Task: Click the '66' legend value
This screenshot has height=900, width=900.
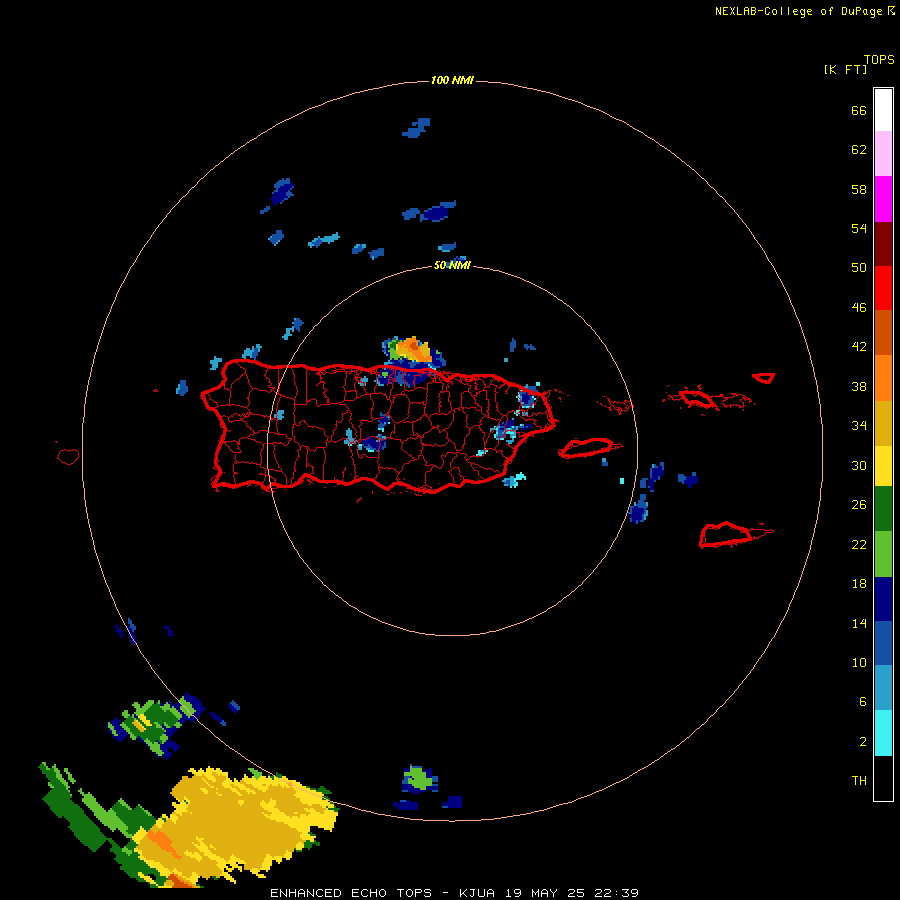Action: (x=859, y=110)
